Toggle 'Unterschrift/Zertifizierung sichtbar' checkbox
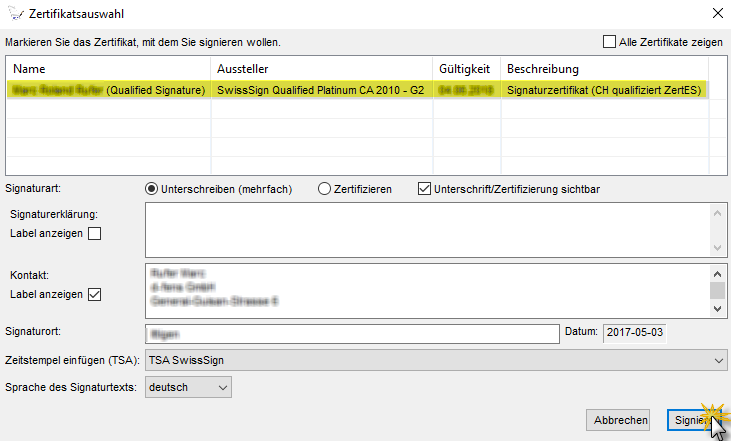Screen dimensions: 731x441 point(424,188)
